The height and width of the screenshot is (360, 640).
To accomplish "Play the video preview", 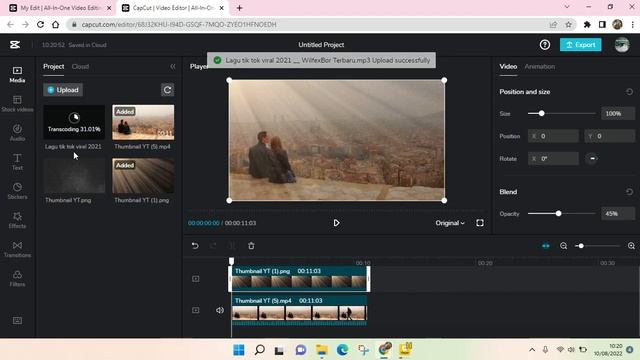I will 336,223.
